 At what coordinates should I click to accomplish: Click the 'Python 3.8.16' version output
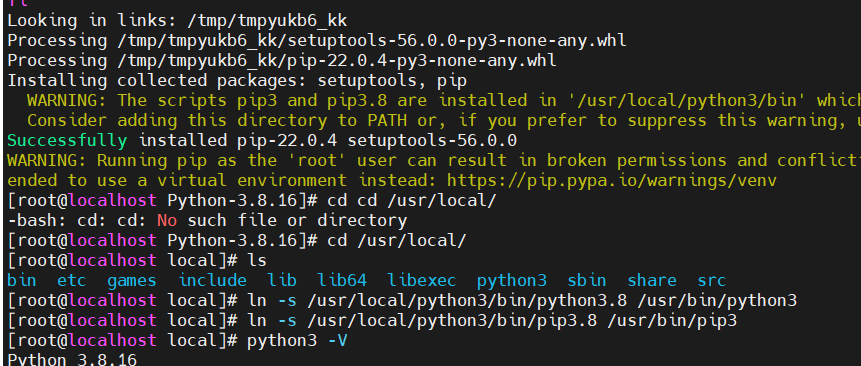(72, 360)
